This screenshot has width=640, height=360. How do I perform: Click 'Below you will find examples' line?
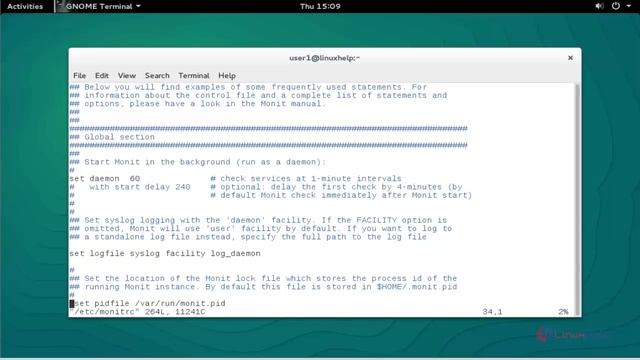[x=248, y=87]
